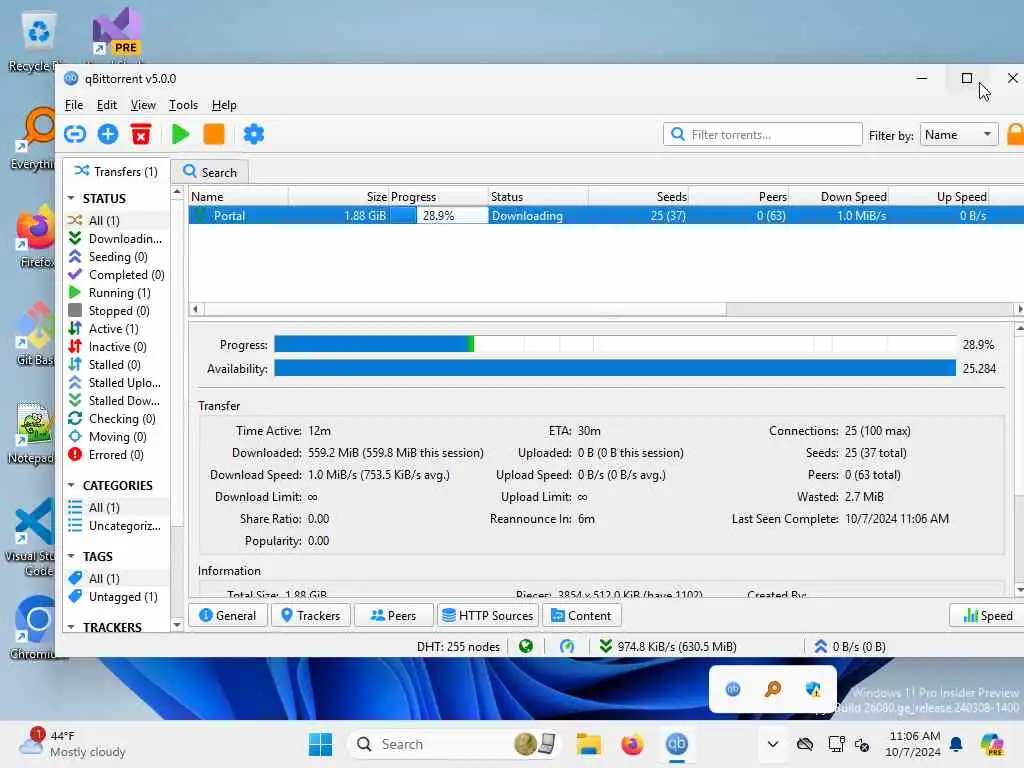
Task: Open the Edit menu
Action: tap(106, 105)
